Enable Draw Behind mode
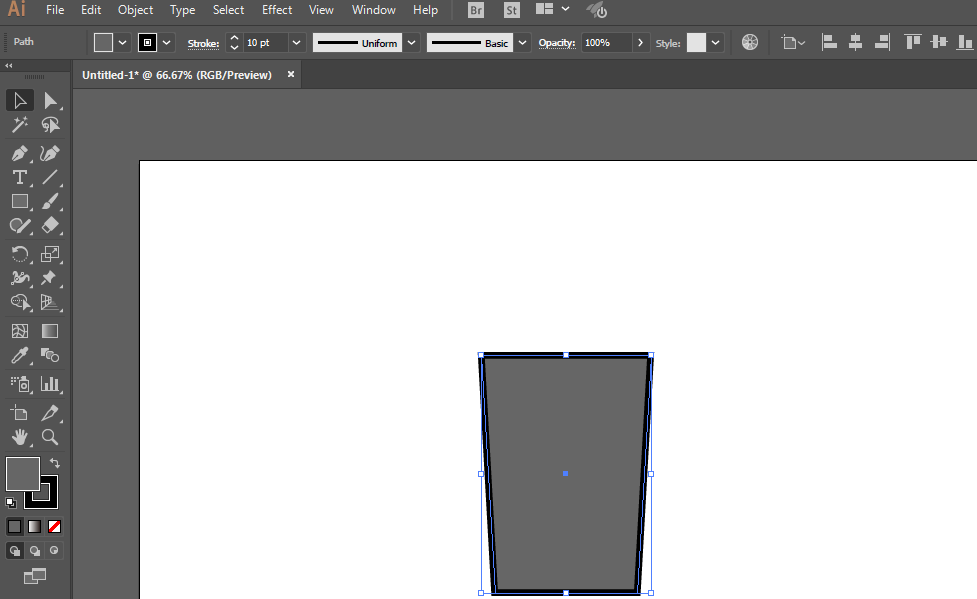The width and height of the screenshot is (977, 599). point(35,551)
